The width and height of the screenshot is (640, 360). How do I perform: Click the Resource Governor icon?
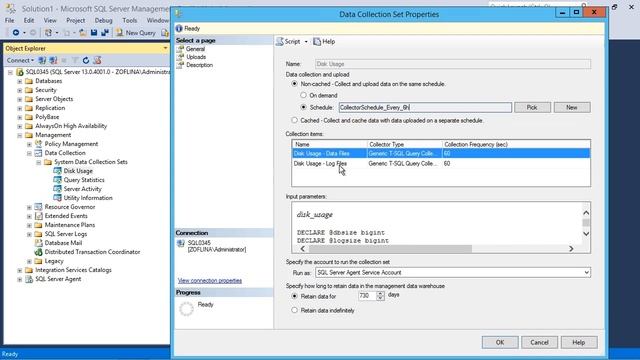[x=38, y=207]
